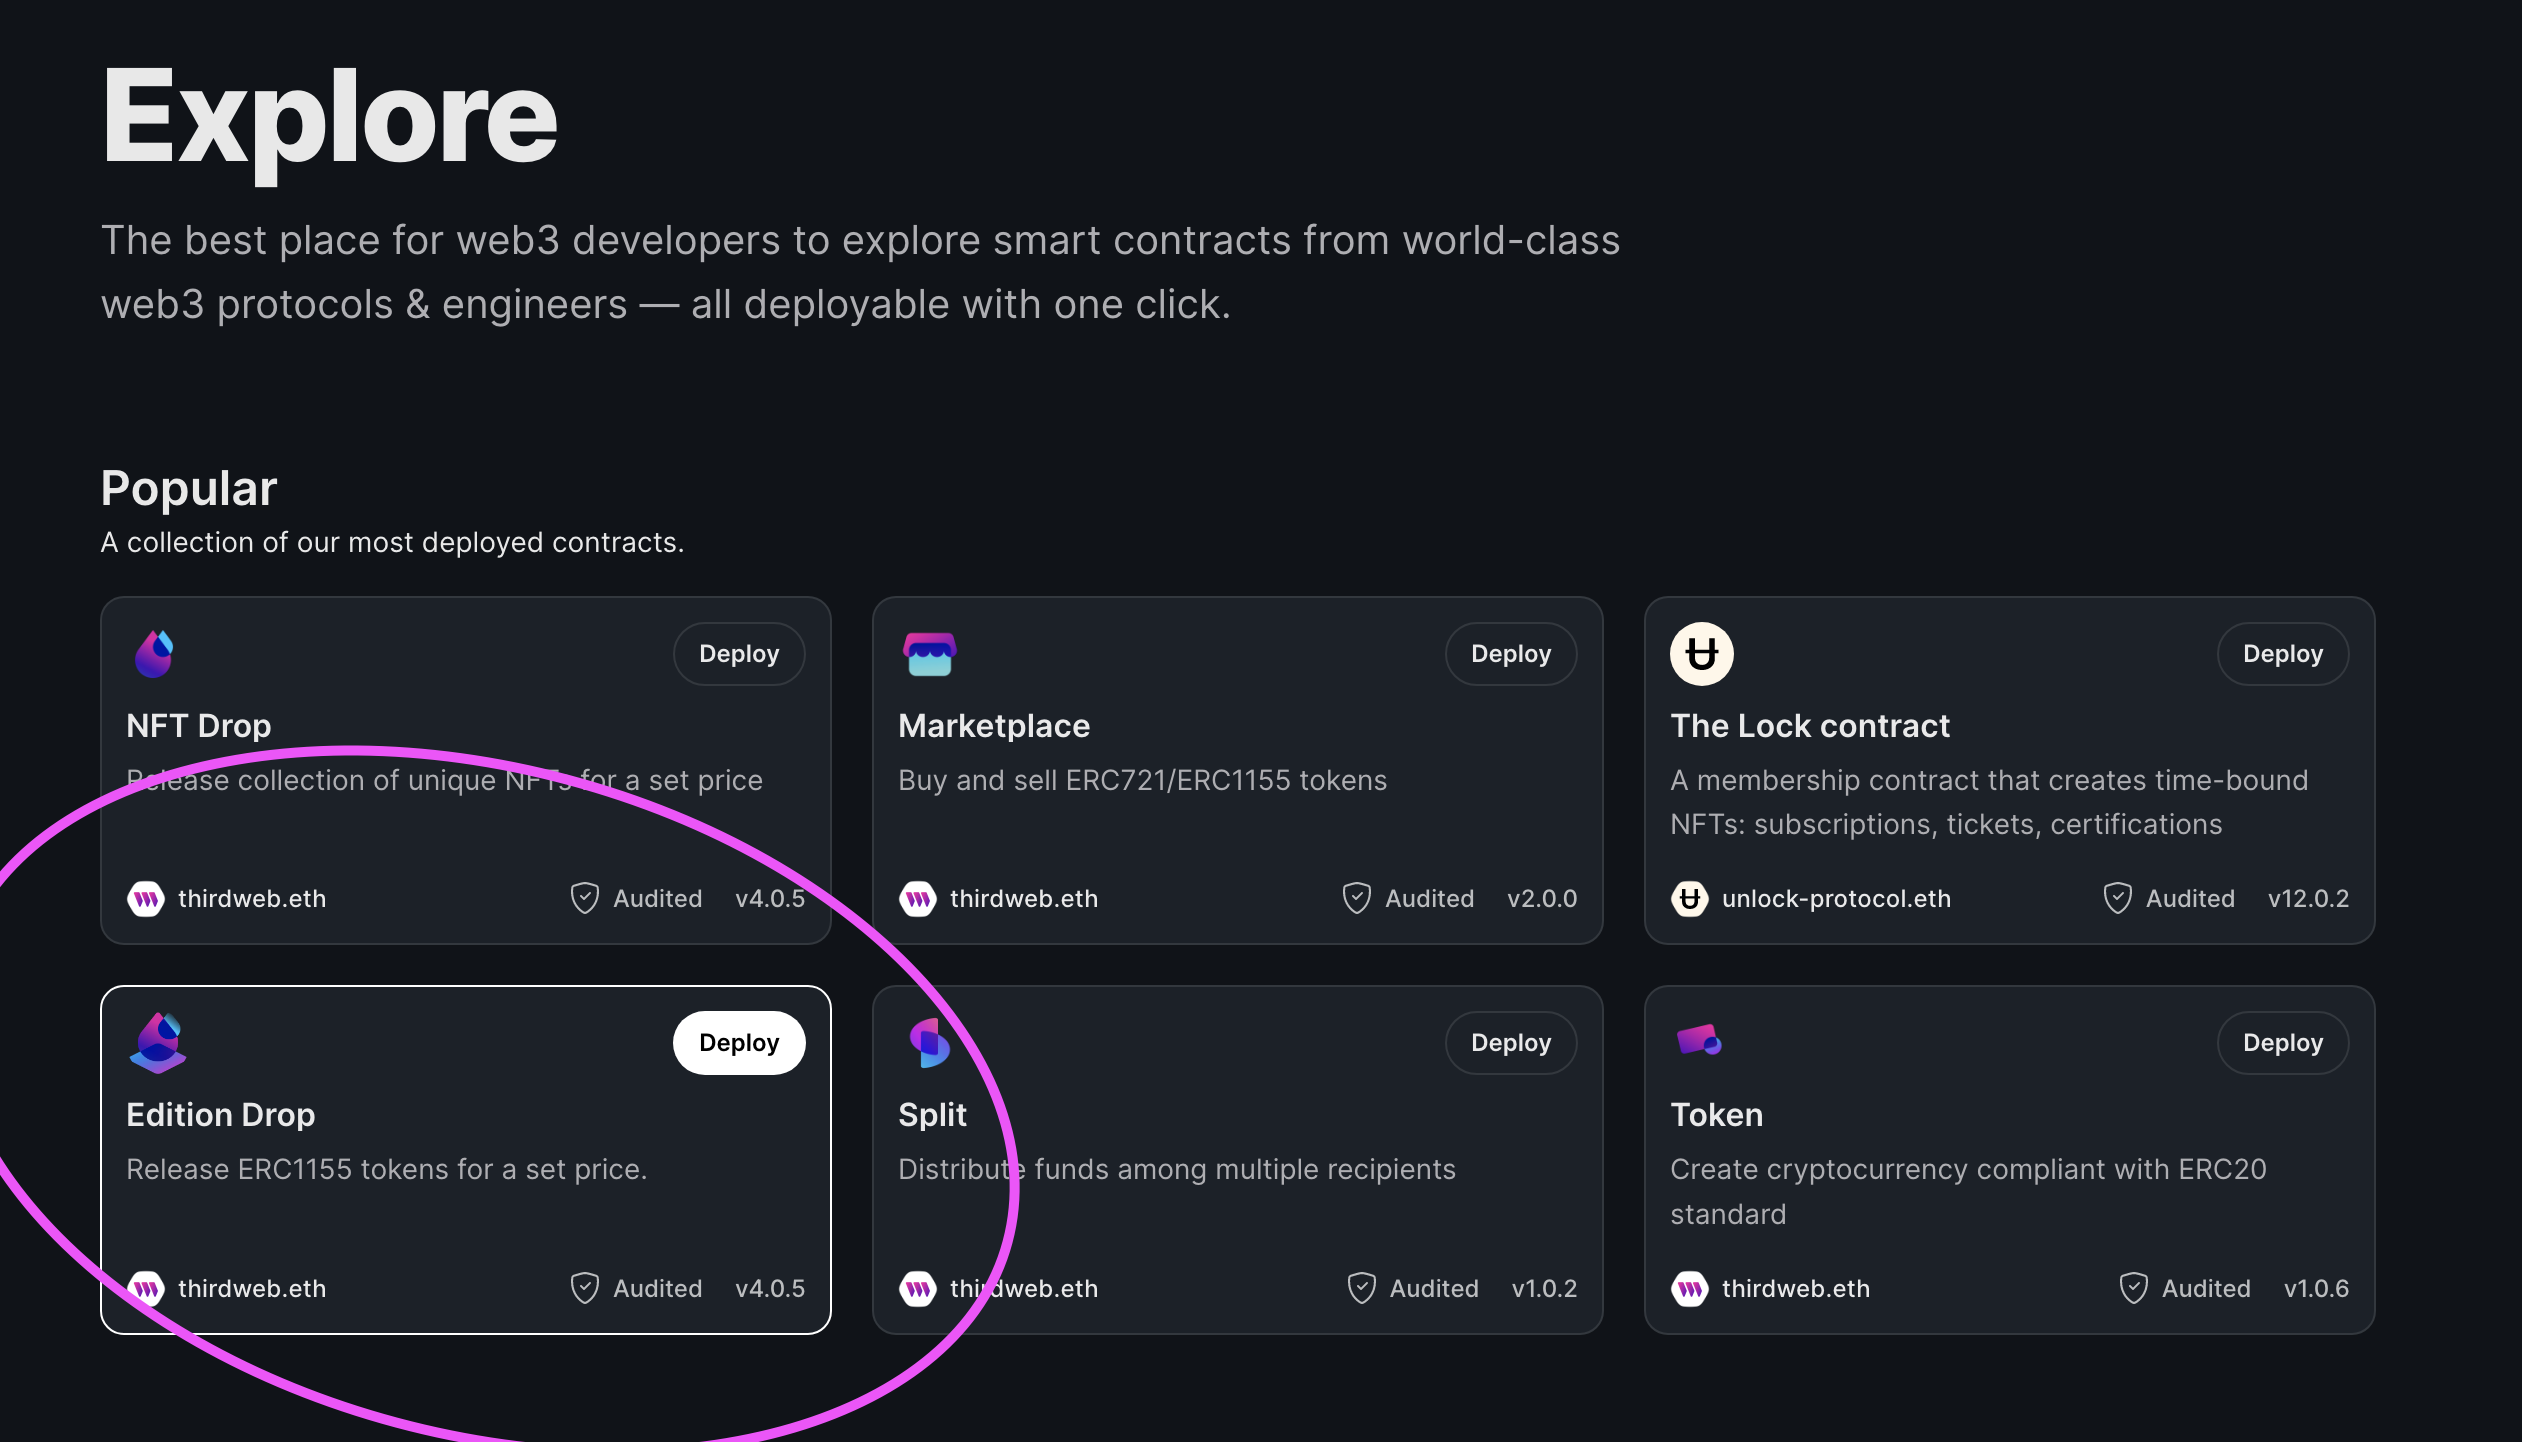Click Audited label in Lock contract card

pos(2190,899)
